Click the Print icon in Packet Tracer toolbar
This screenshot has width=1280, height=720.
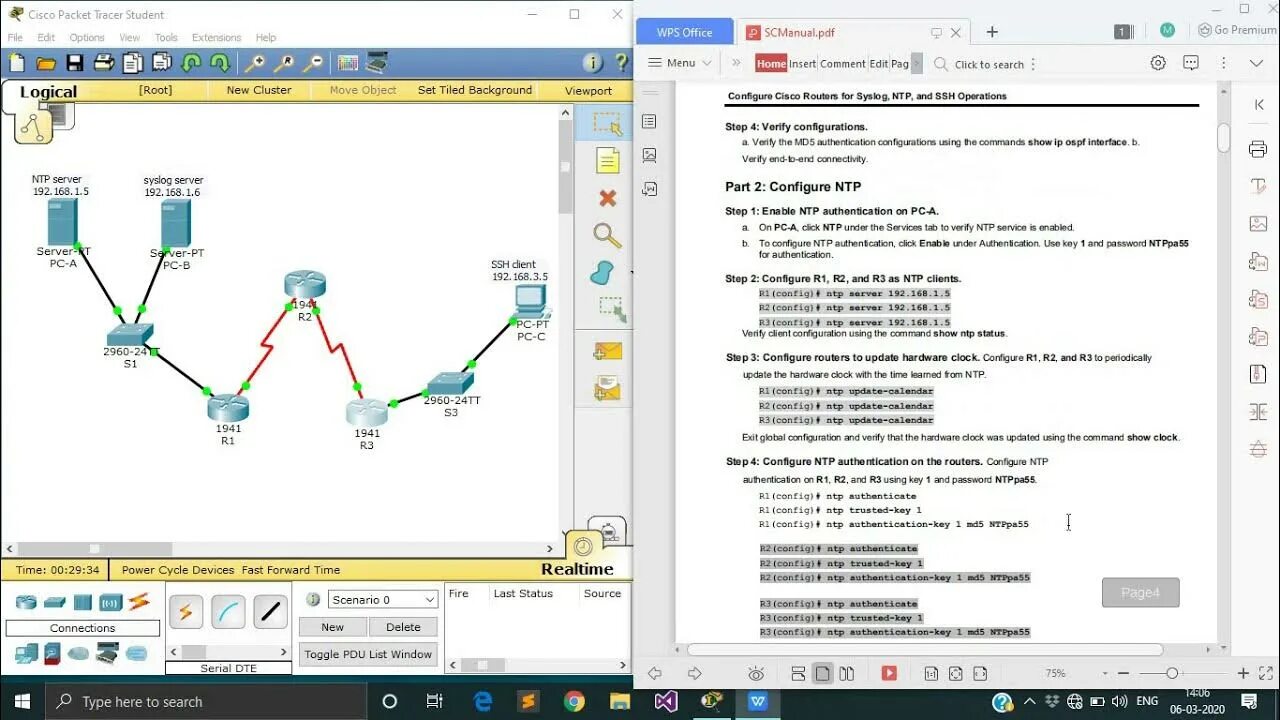(x=104, y=63)
